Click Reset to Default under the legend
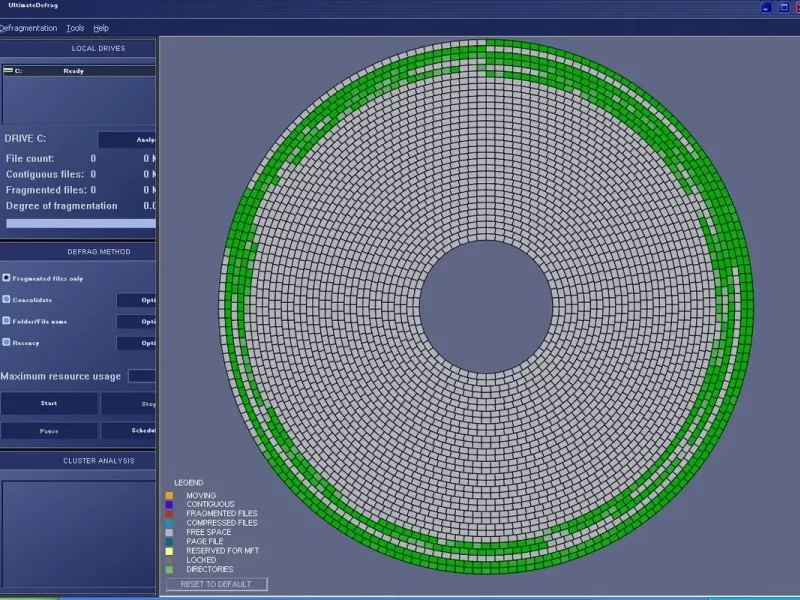800x600 pixels. pyautogui.click(x=216, y=584)
